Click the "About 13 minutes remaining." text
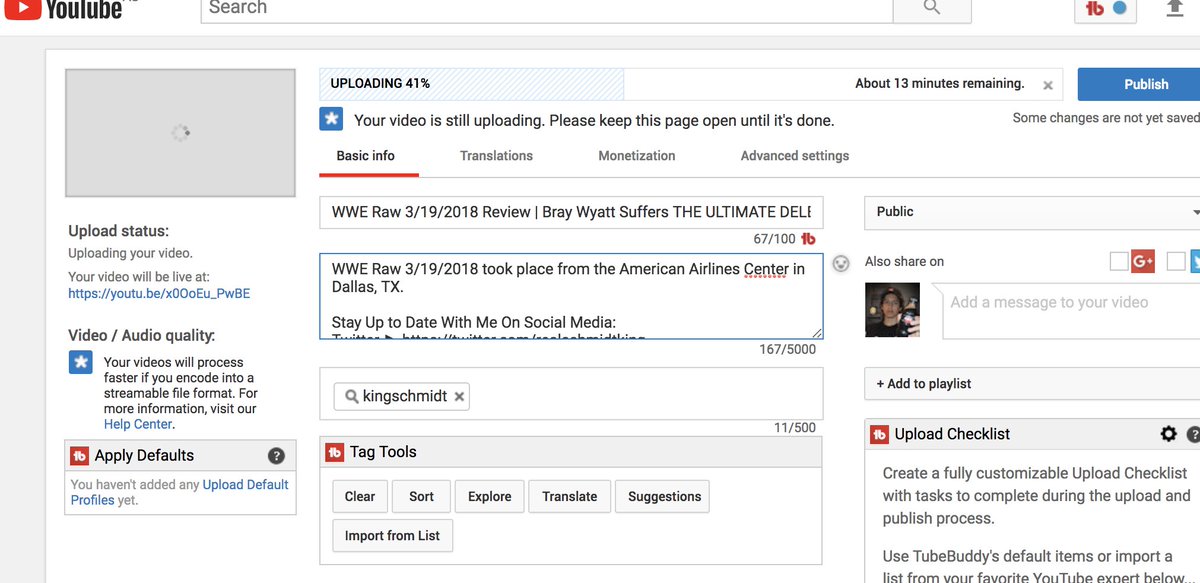This screenshot has height=583, width=1200. (939, 84)
